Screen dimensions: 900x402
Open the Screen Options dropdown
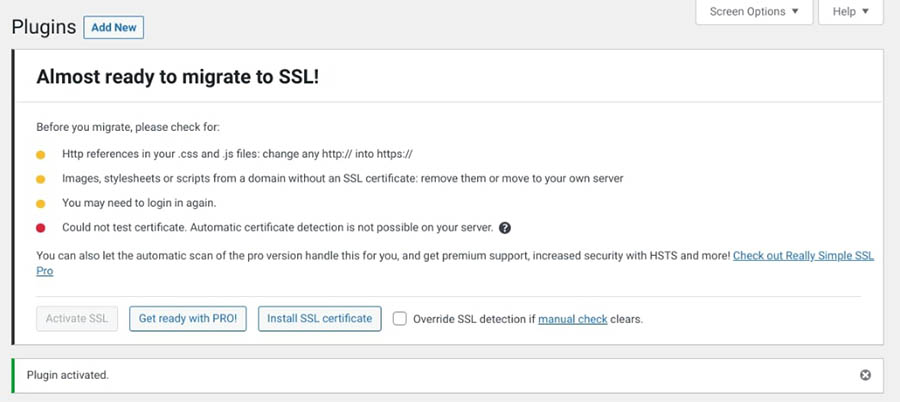[754, 12]
